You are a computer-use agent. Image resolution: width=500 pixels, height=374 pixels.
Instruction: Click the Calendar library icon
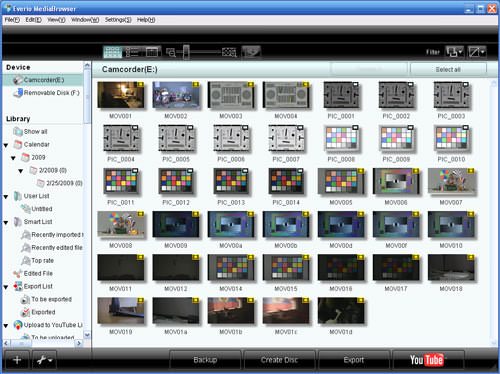click(18, 144)
